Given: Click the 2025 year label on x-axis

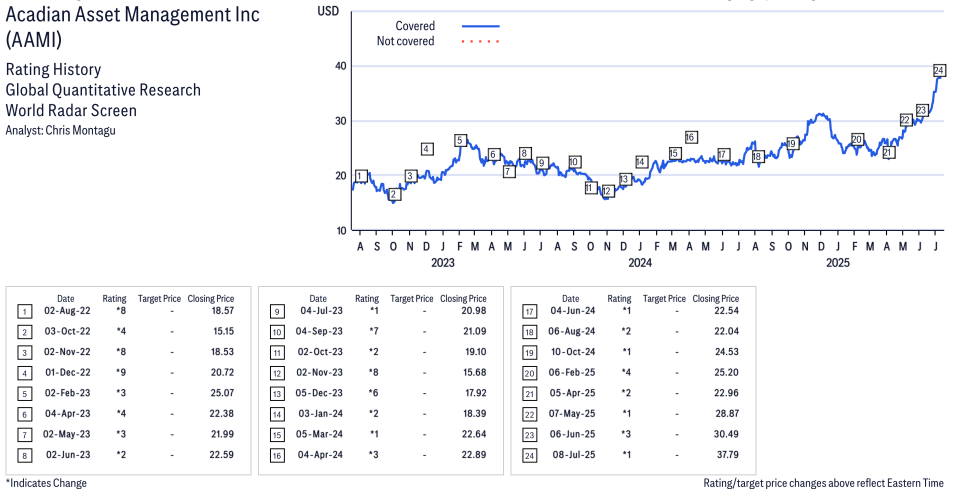Looking at the screenshot, I should coord(837,263).
